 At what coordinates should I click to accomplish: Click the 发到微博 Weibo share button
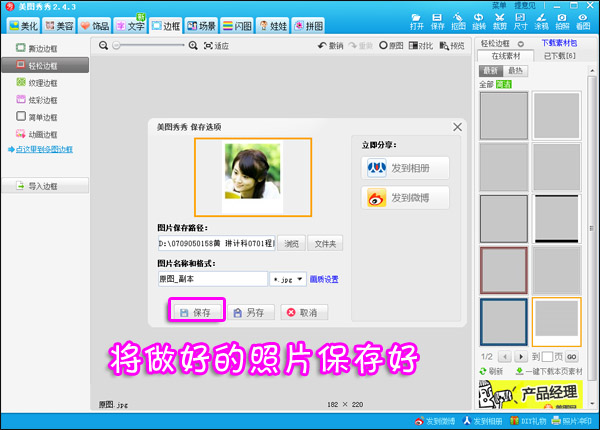(x=405, y=198)
